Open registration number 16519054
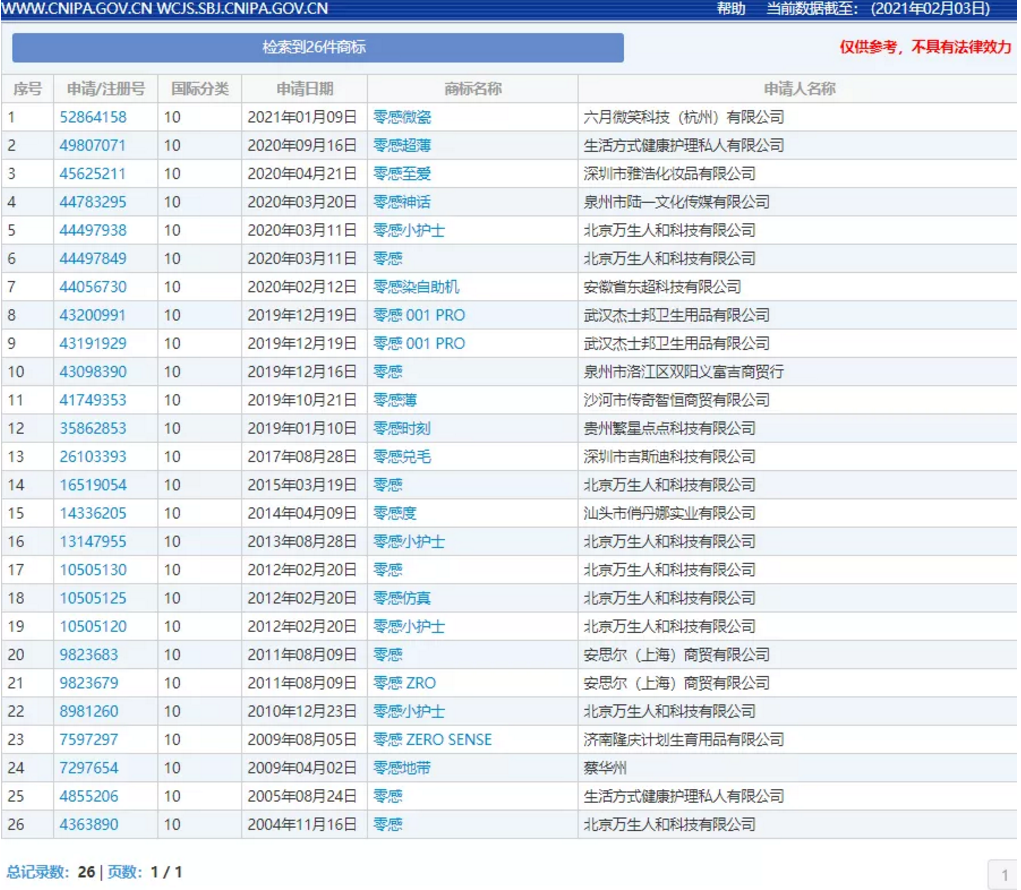This screenshot has width=1021, height=890. (93, 485)
